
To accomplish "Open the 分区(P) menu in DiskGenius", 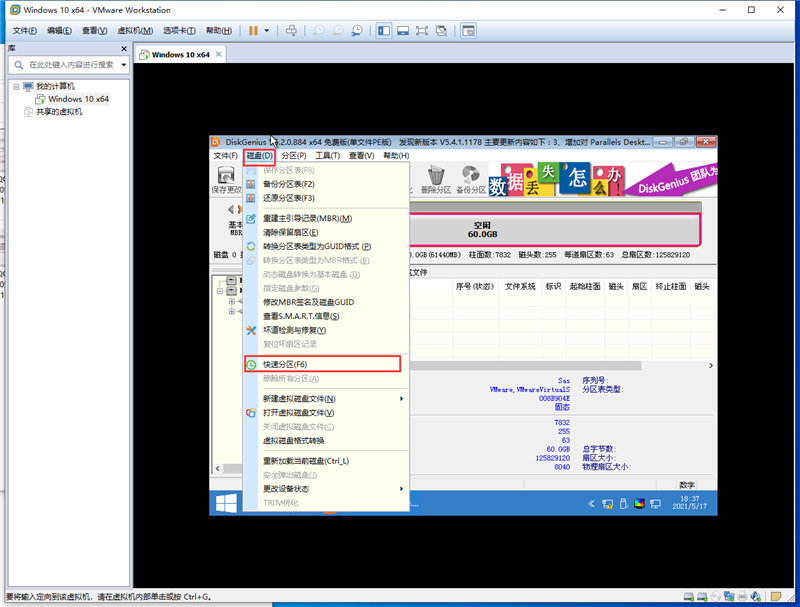I will 296,156.
